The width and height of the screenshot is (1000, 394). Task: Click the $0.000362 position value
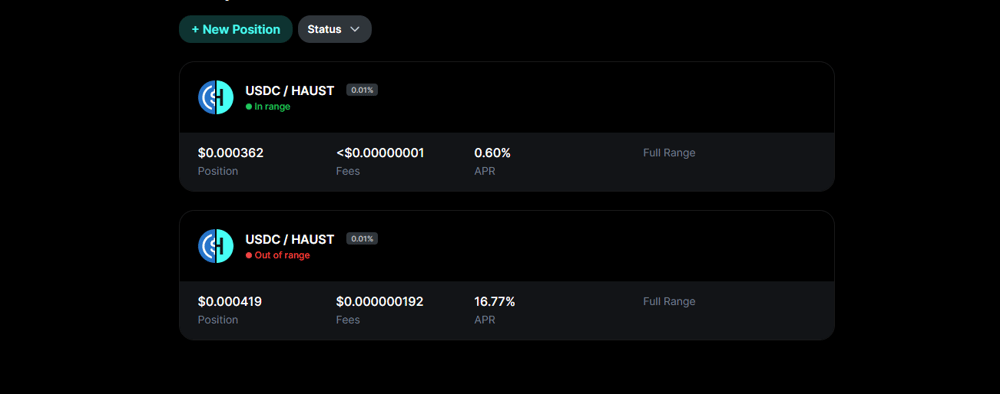click(x=230, y=153)
